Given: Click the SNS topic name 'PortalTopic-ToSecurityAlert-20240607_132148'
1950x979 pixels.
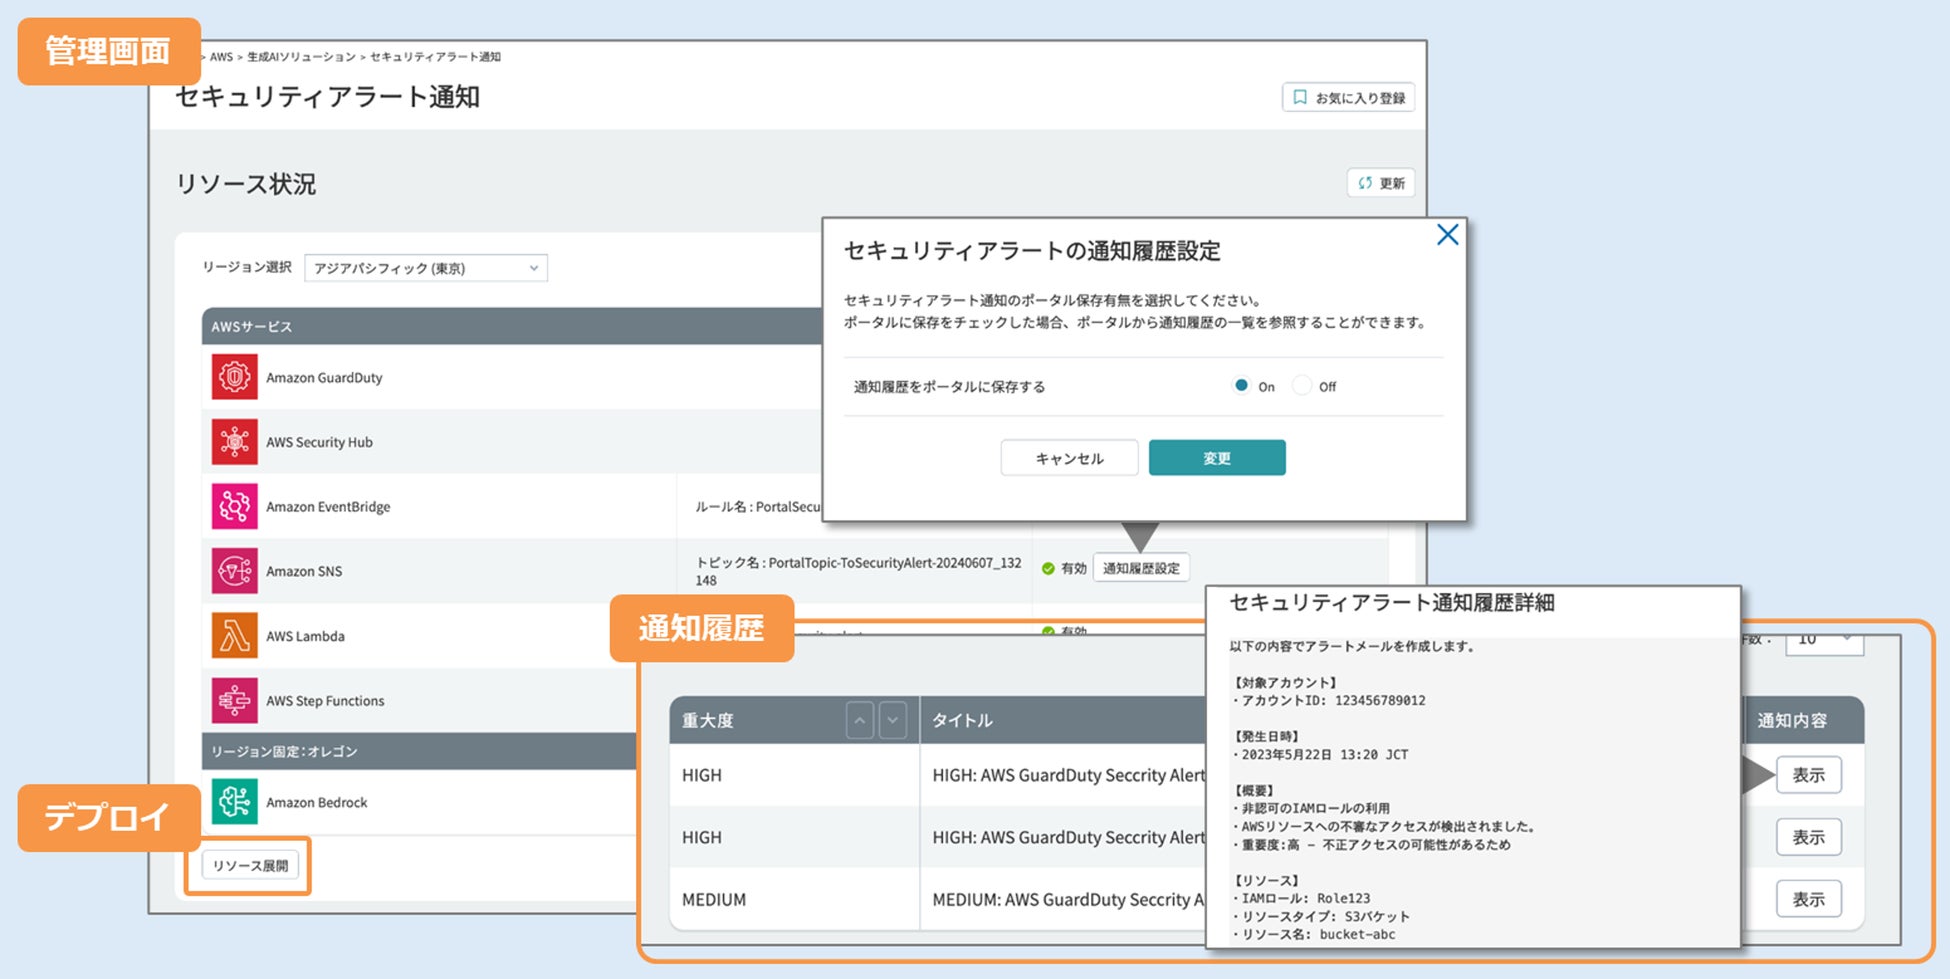Looking at the screenshot, I should click(859, 571).
